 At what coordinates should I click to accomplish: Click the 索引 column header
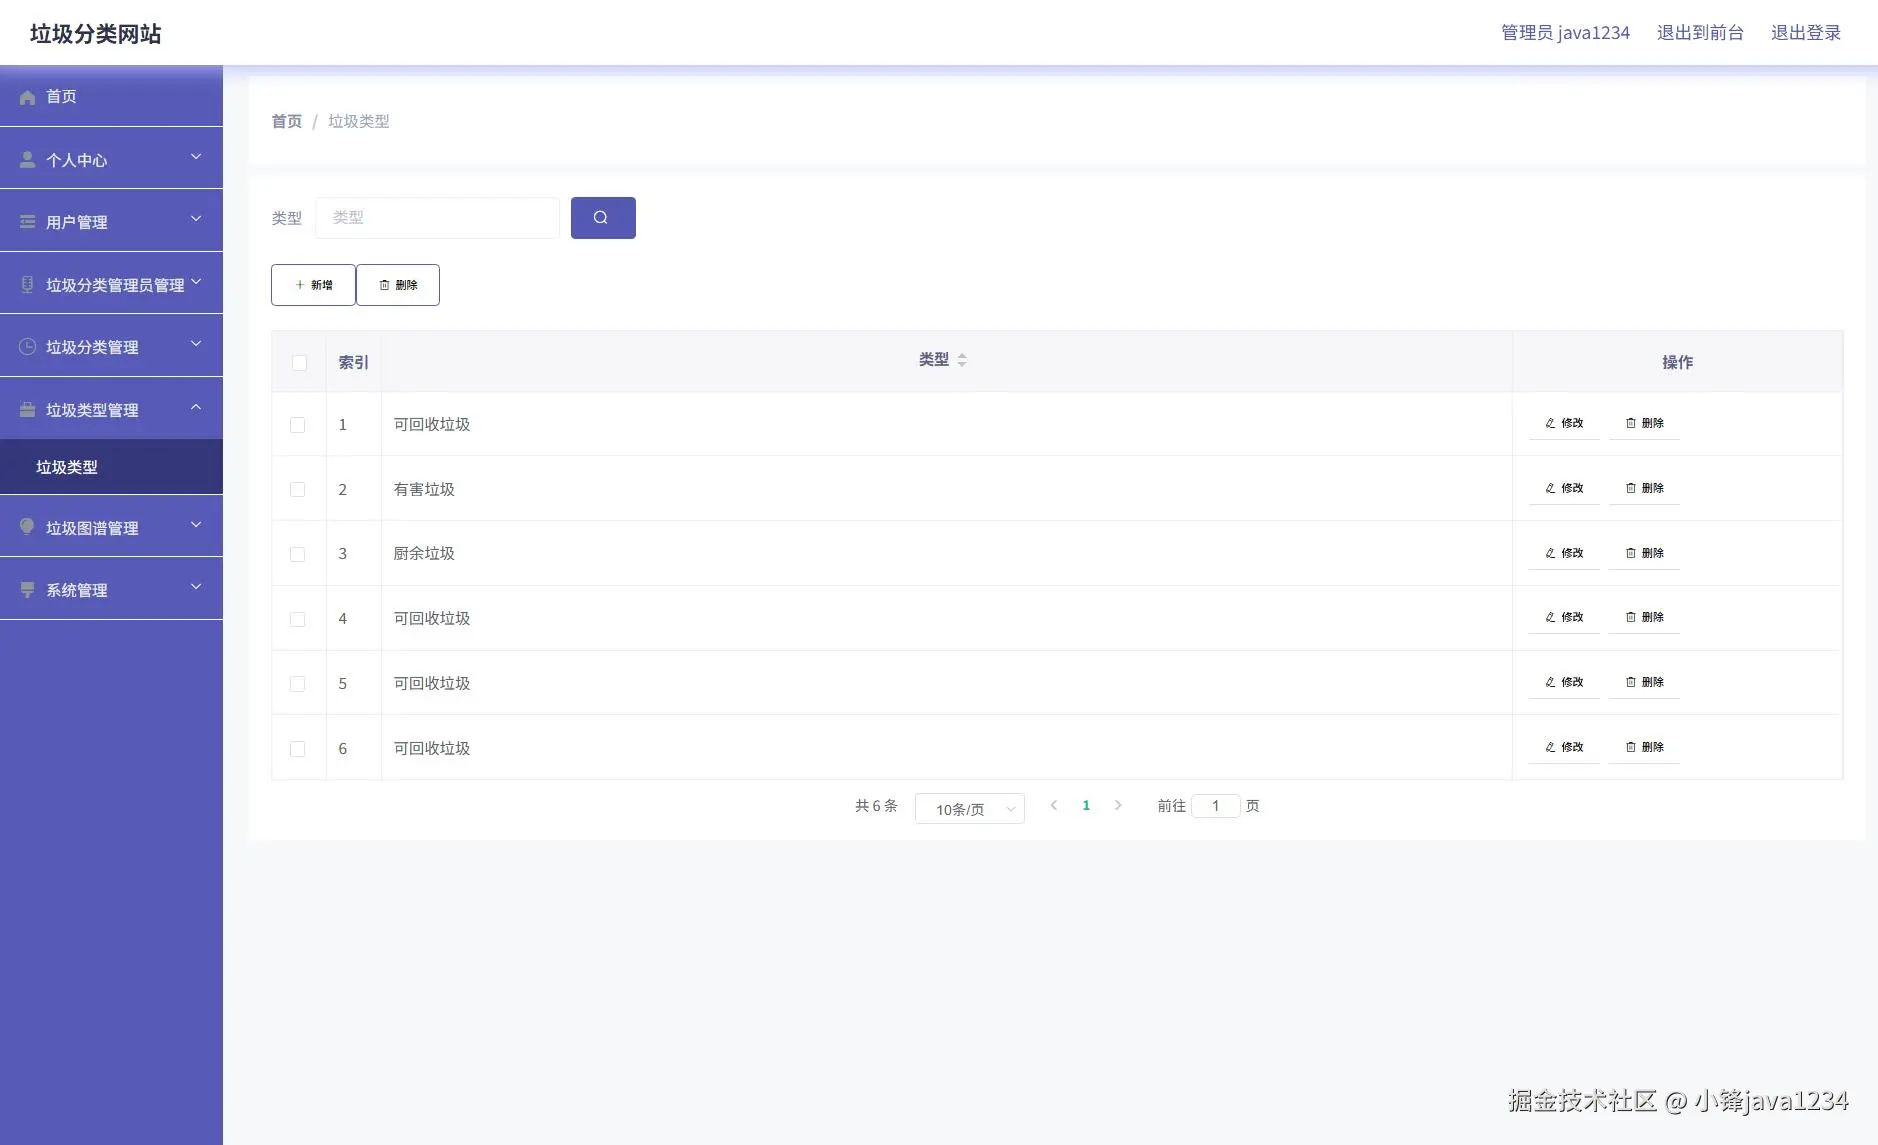(353, 362)
